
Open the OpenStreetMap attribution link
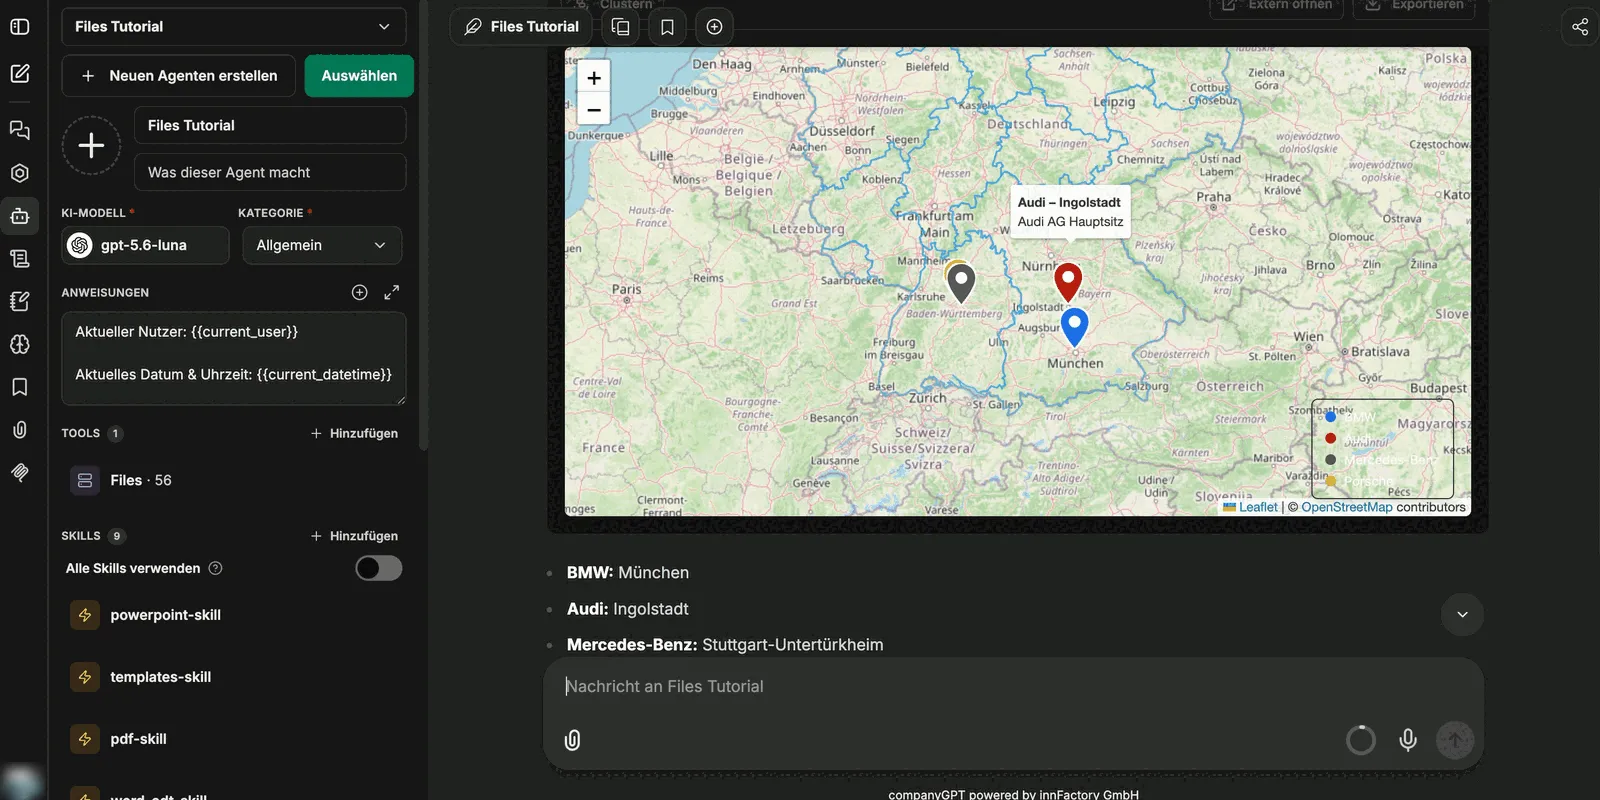[1346, 507]
